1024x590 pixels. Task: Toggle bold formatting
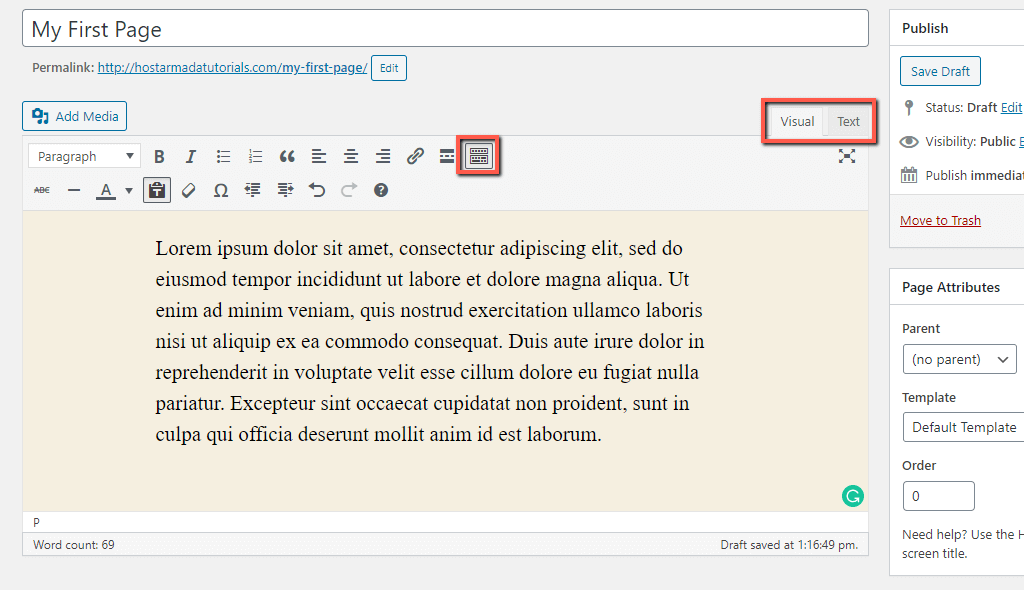[x=159, y=157]
